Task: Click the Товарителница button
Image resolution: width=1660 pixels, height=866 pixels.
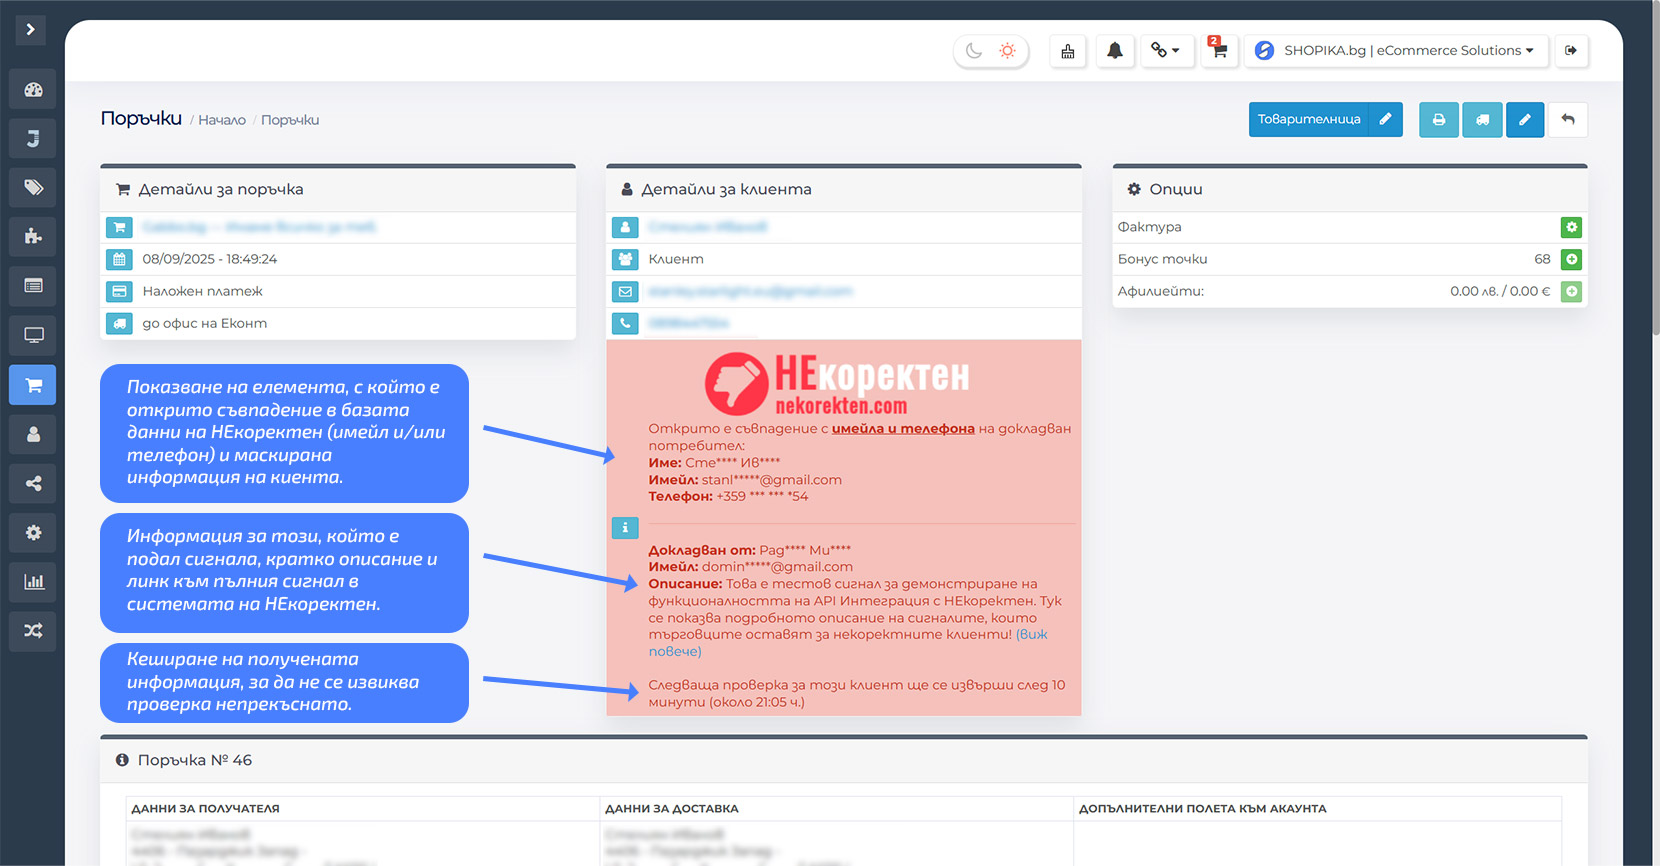Action: tap(1309, 120)
